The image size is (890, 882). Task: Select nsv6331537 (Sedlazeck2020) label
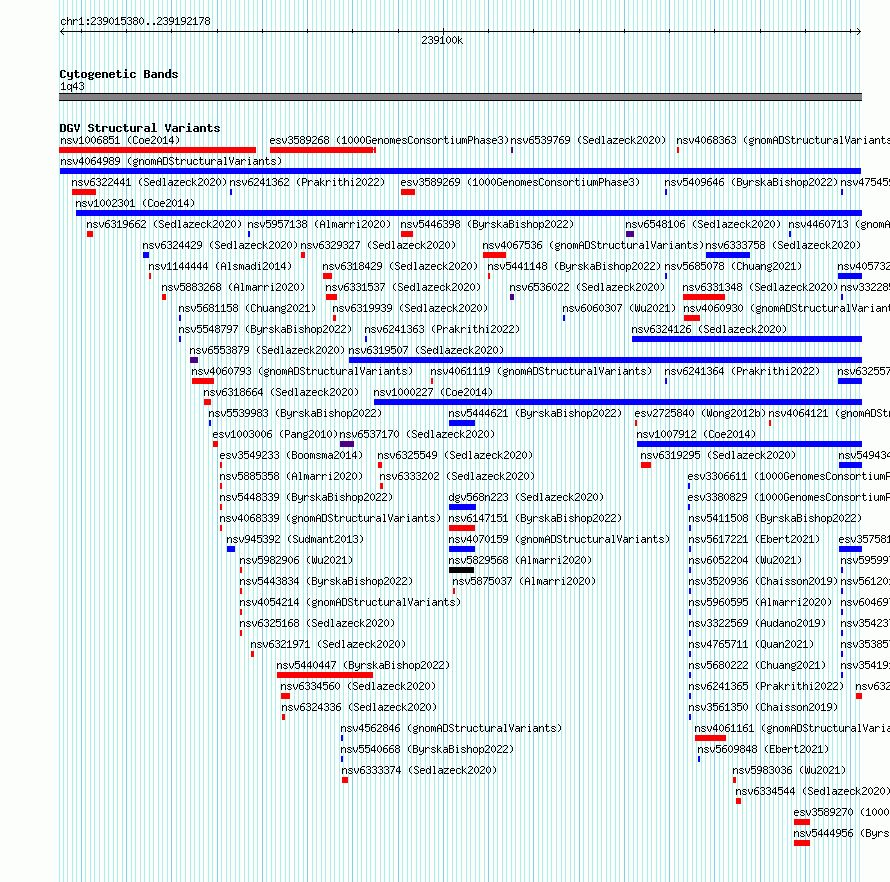coord(403,287)
